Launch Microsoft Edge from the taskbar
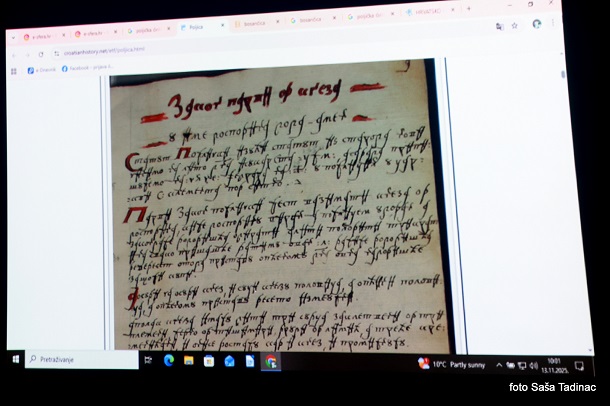The height and width of the screenshot is (406, 610). tap(168, 360)
